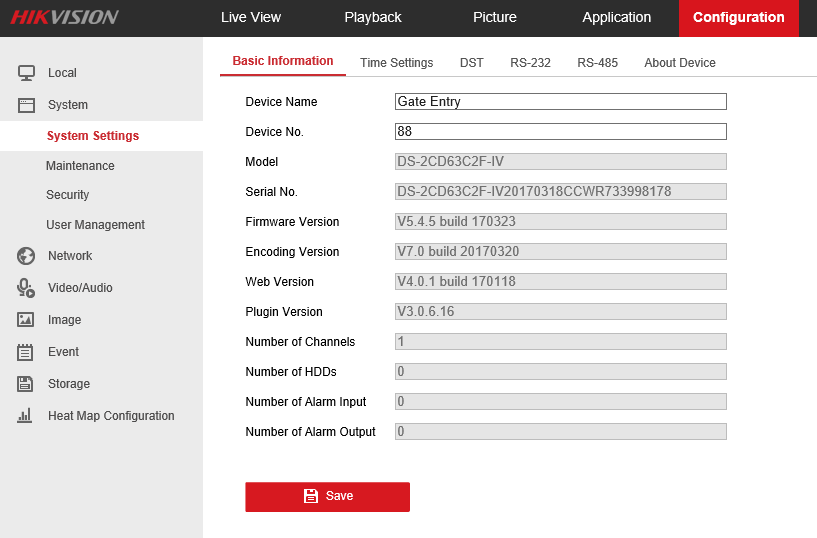Open Maintenance under System
Image resolution: width=817 pixels, height=538 pixels.
pos(80,166)
